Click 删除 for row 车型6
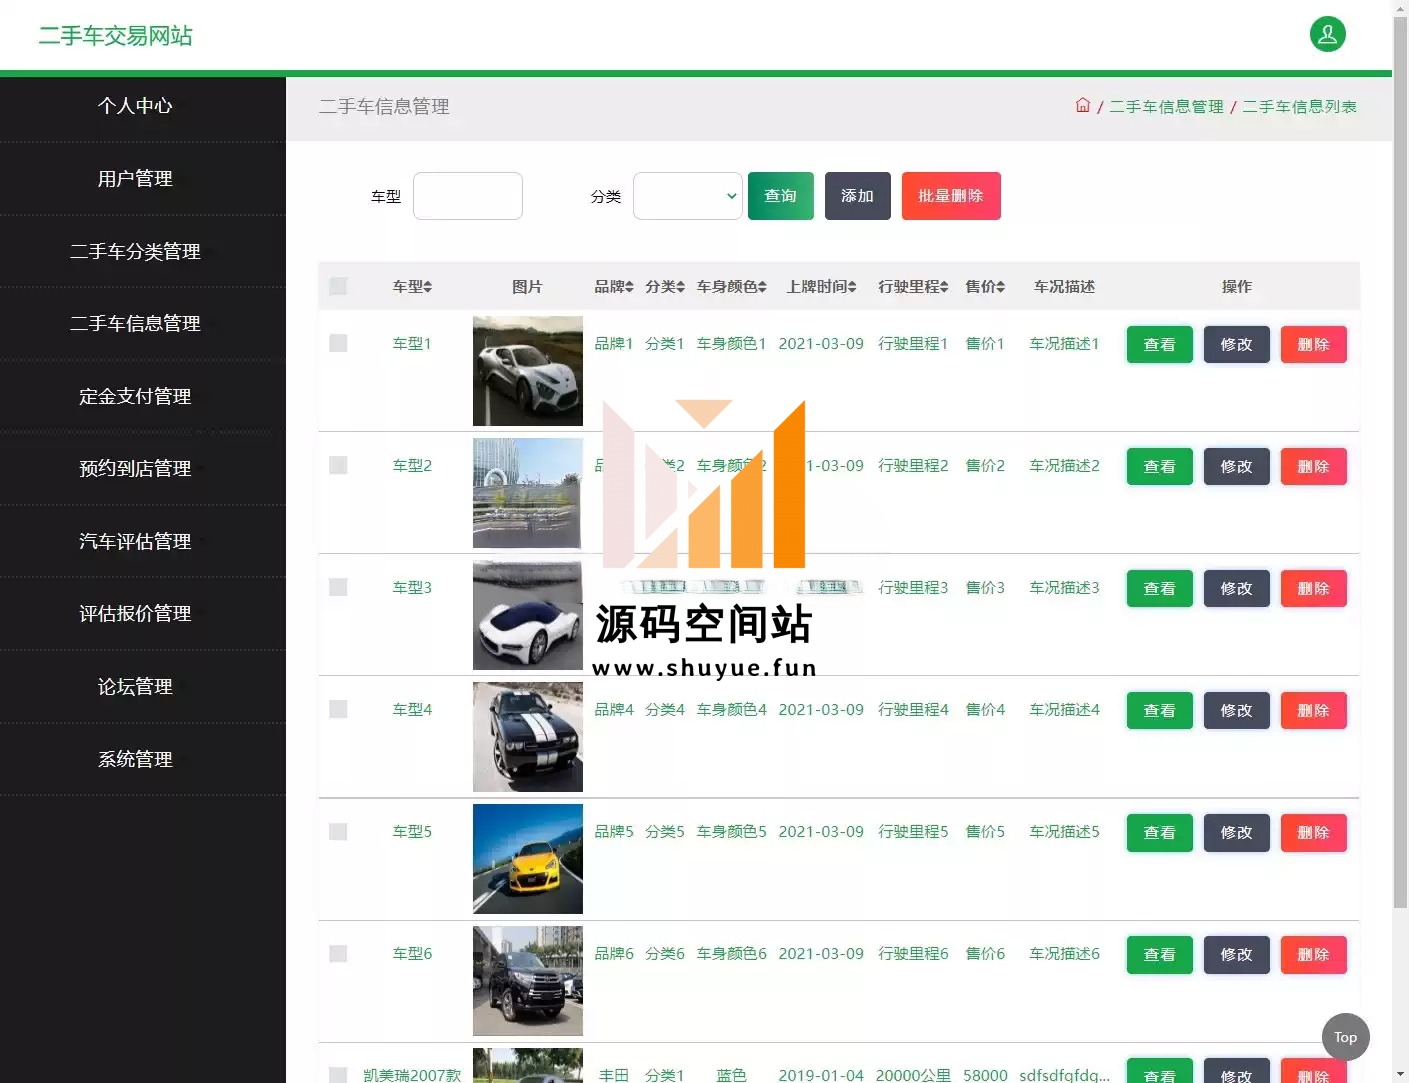This screenshot has height=1083, width=1409. [1314, 954]
